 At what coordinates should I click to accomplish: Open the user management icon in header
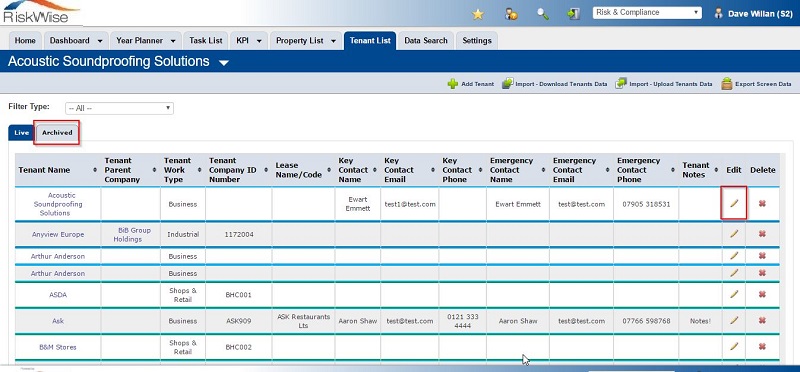[x=511, y=14]
